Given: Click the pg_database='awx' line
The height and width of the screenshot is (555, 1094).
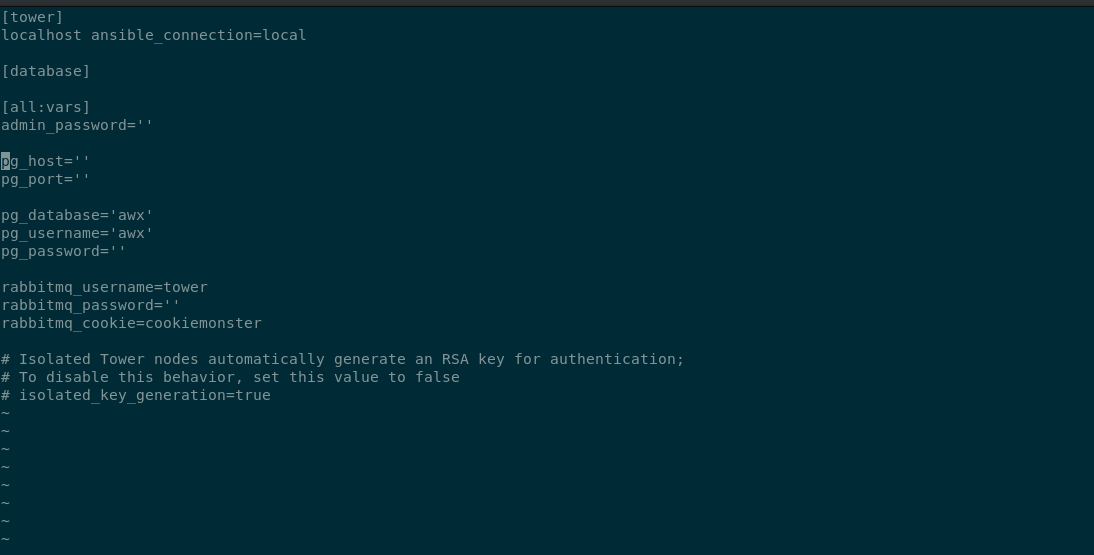Looking at the screenshot, I should tap(77, 215).
